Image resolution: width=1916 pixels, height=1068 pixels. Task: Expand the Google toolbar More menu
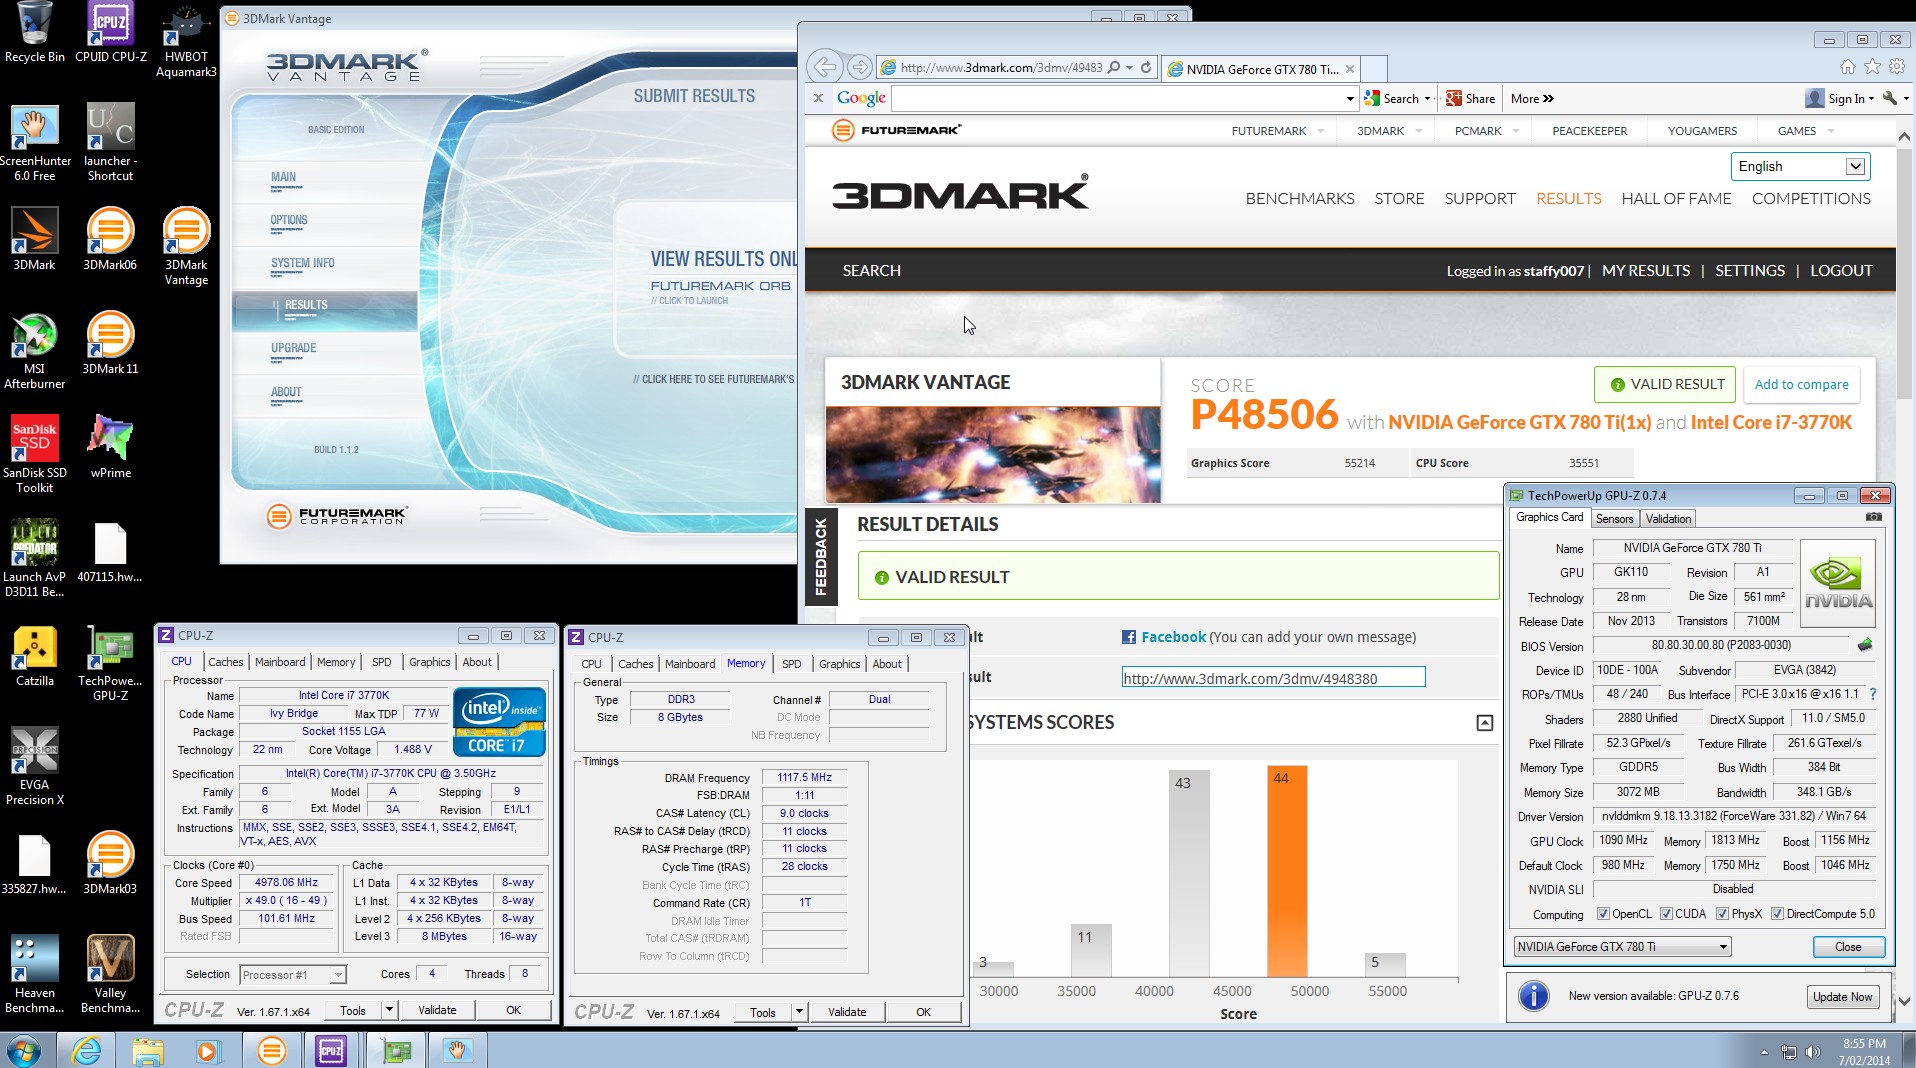(1532, 98)
